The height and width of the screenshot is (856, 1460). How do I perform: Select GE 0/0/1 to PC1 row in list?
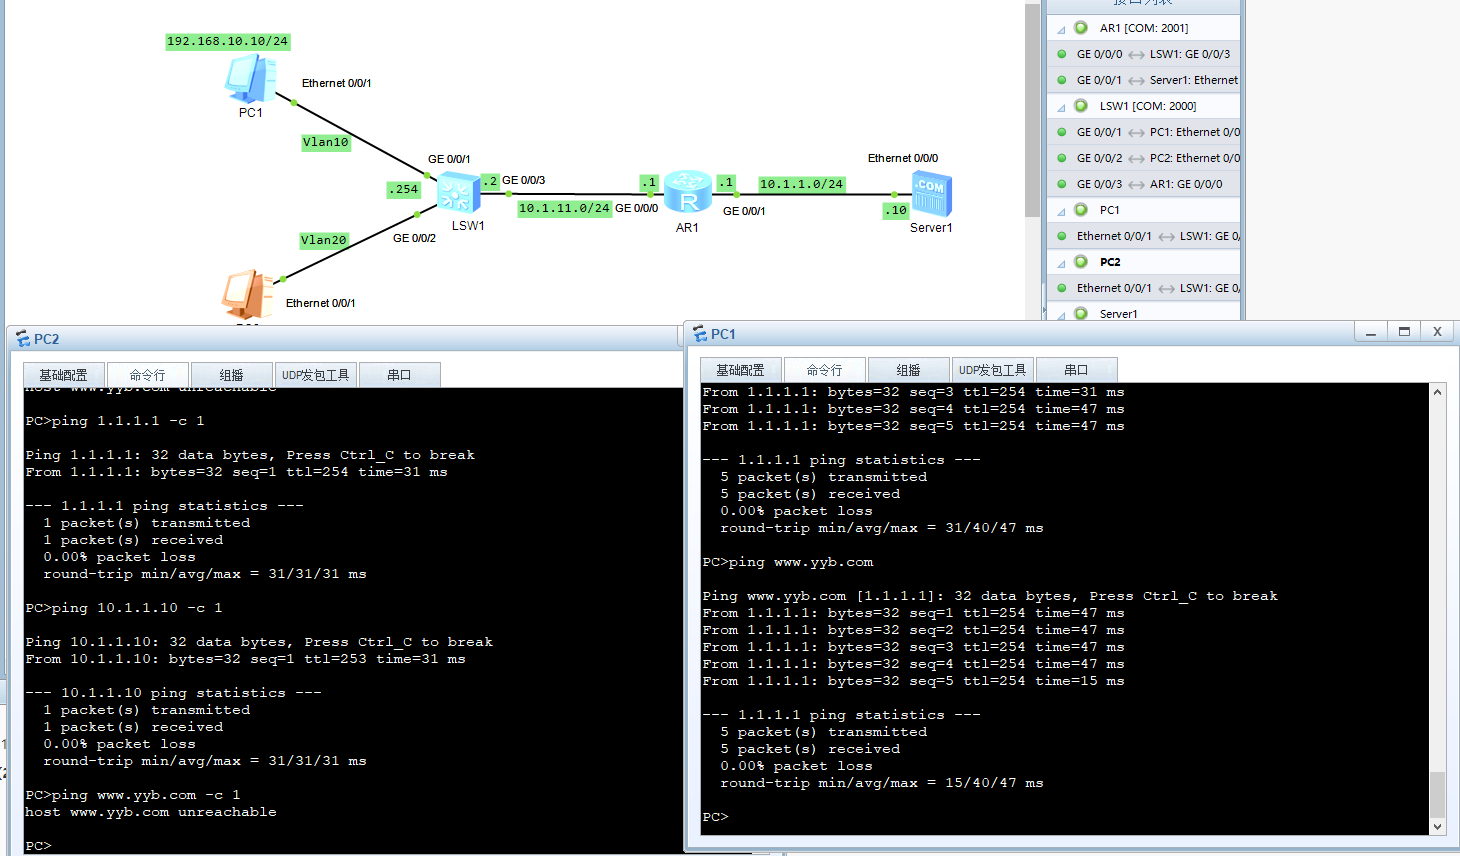point(1143,132)
